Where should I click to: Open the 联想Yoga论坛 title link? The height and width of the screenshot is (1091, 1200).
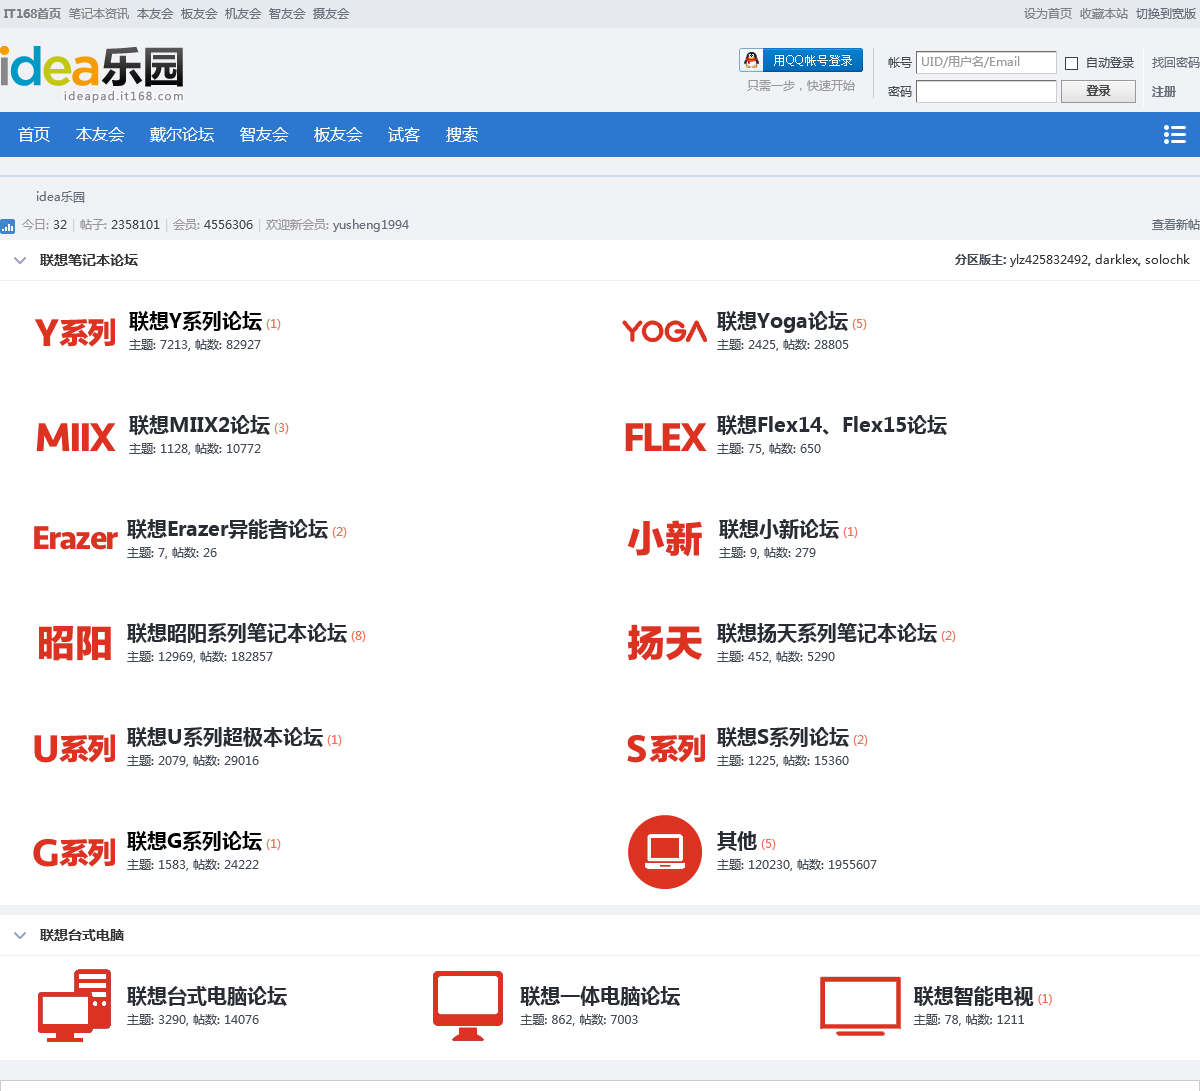click(782, 321)
